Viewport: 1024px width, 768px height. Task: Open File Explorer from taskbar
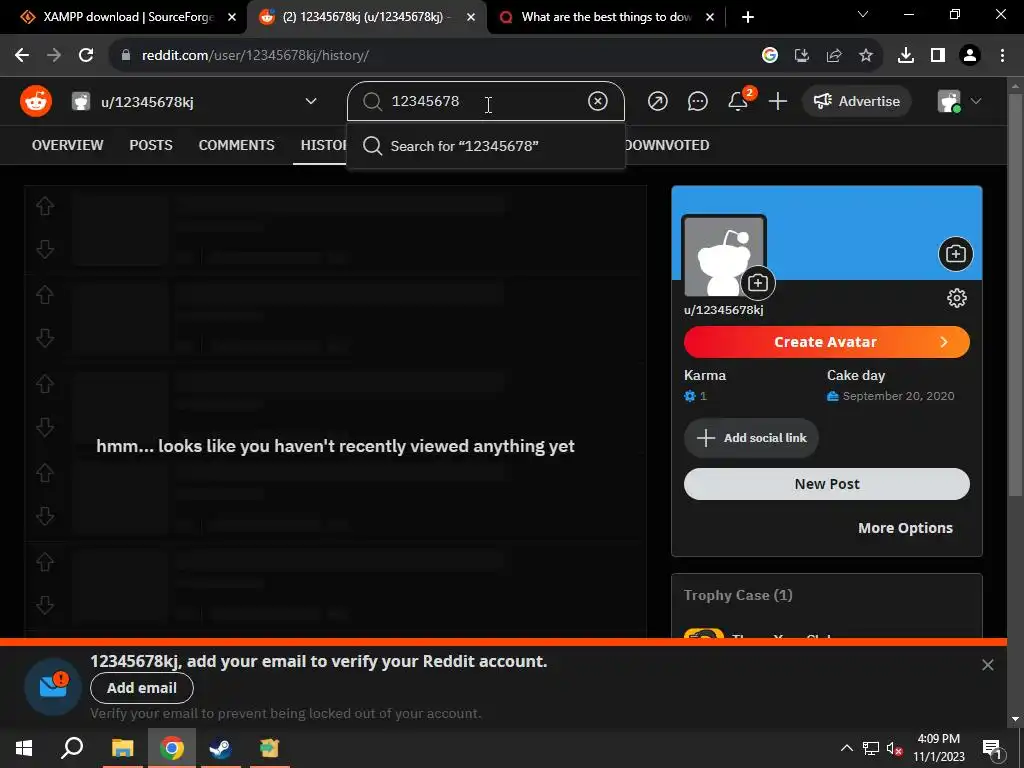coord(122,748)
